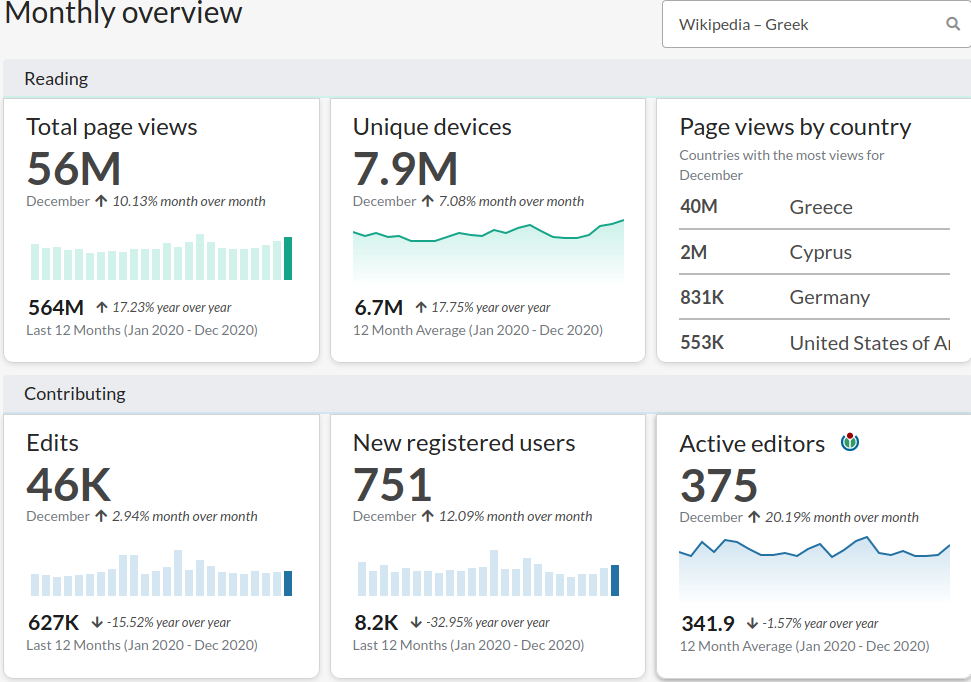Click the search magnifier icon
This screenshot has height=682, width=971.
tap(953, 24)
